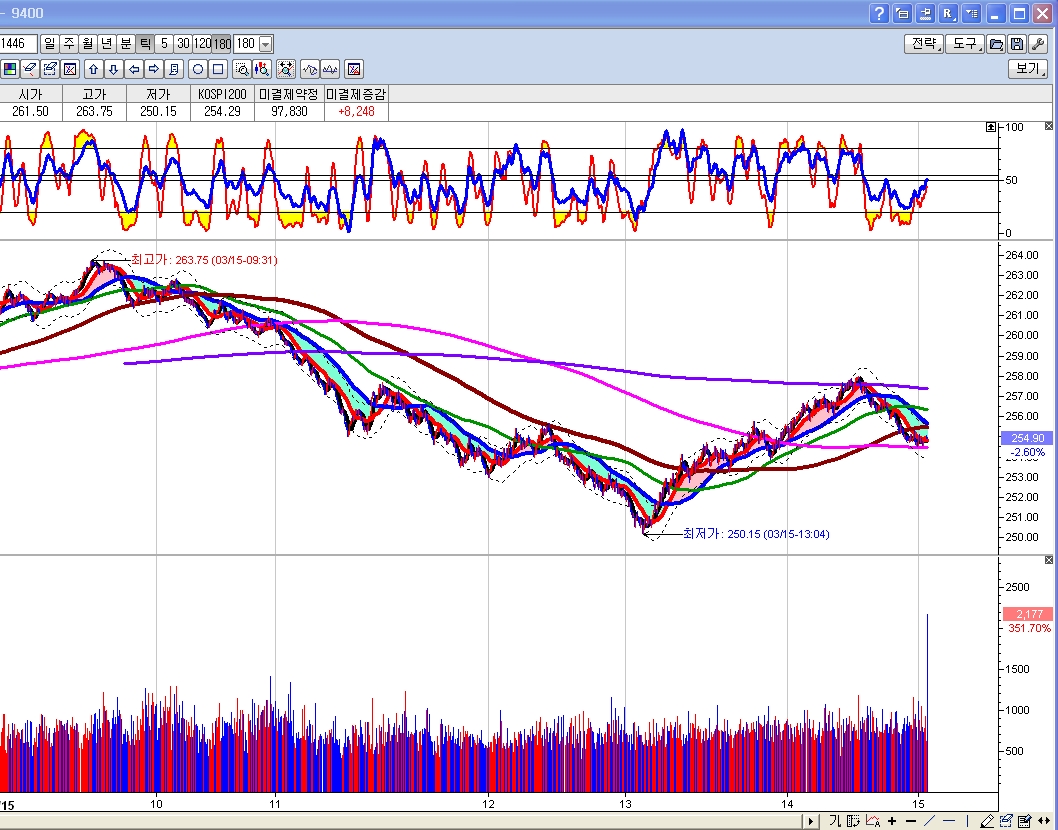Open the 도구 (tools) menu
1058x830 pixels.
pos(965,44)
